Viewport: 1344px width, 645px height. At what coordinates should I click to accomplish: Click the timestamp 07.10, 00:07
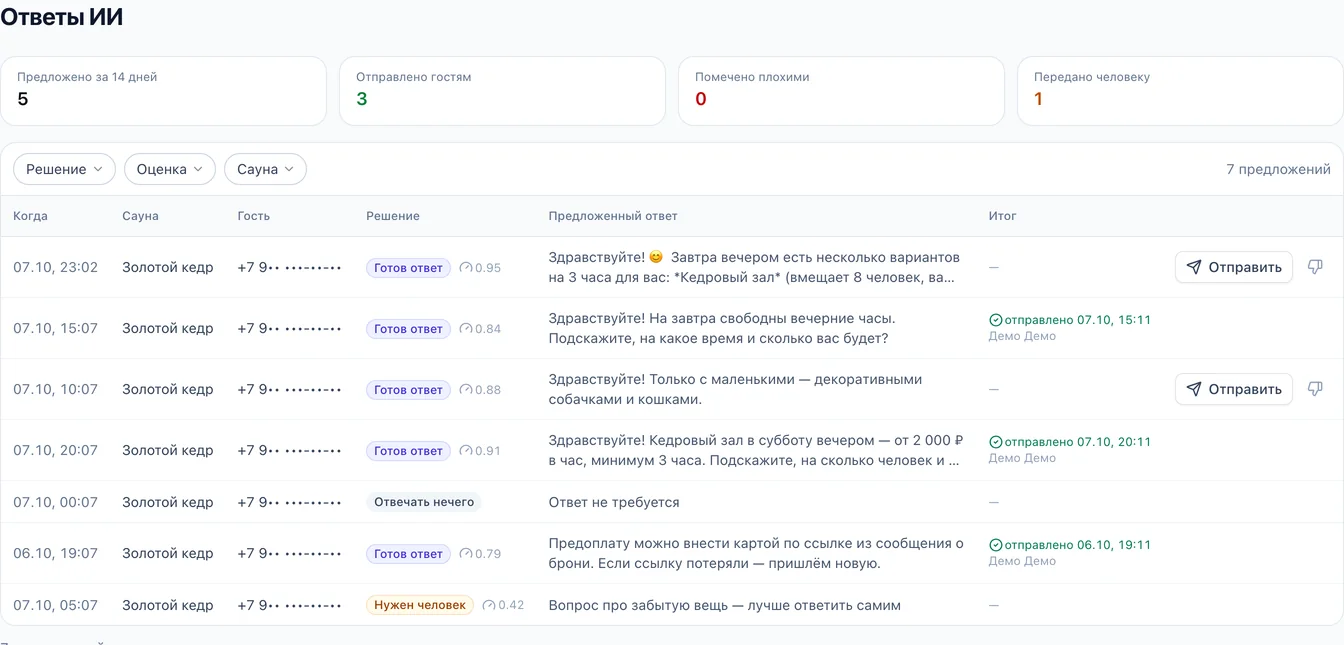pyautogui.click(x=56, y=502)
